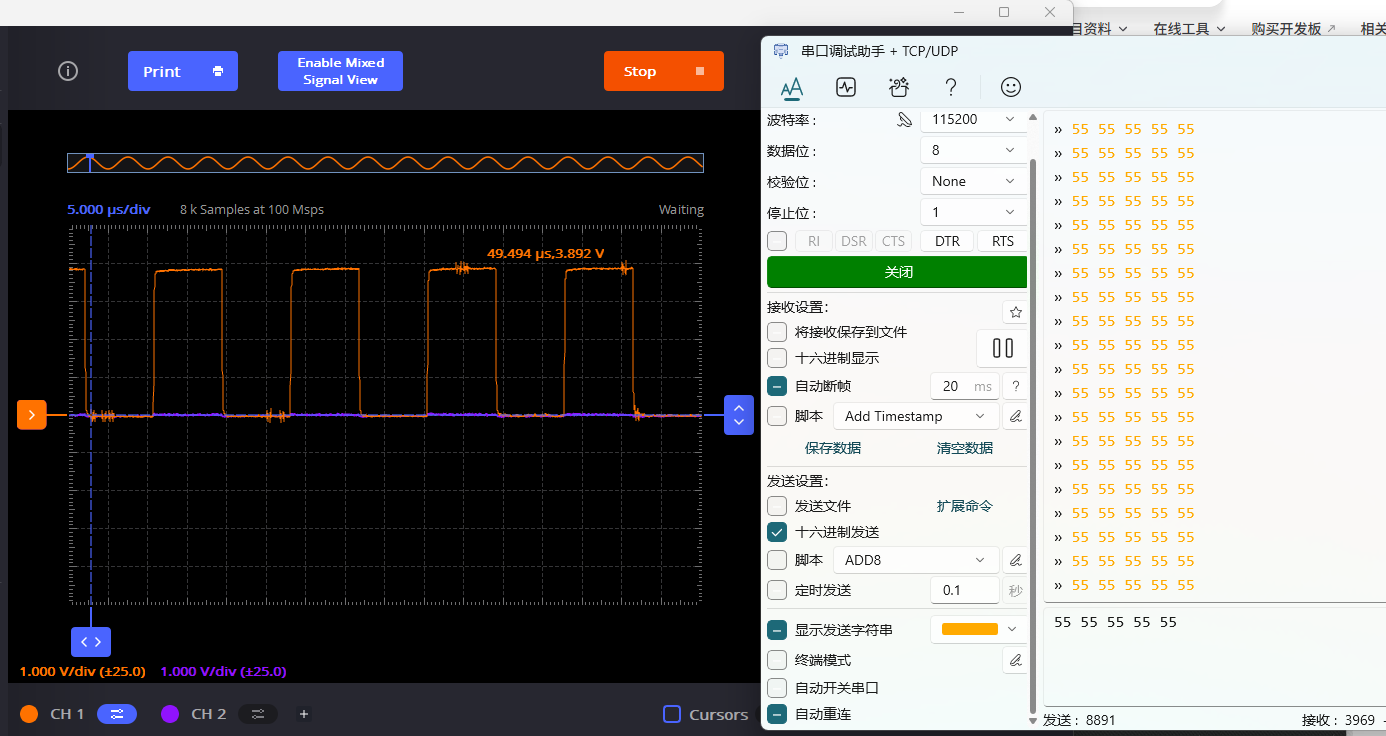1386x736 pixels.
Task: Click the purple CH 2 color dot
Action: (x=170, y=714)
